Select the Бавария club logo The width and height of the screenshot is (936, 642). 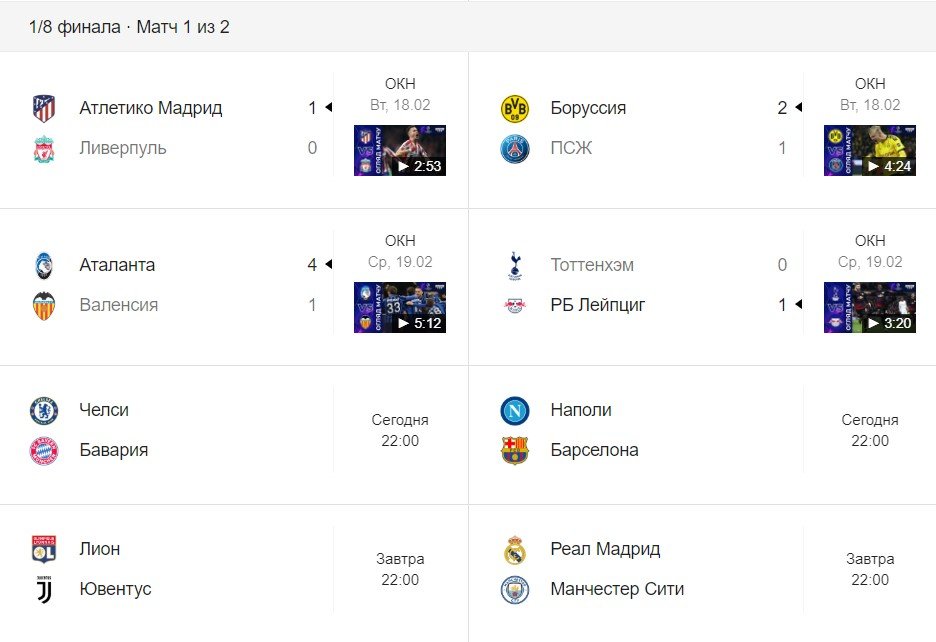point(43,450)
